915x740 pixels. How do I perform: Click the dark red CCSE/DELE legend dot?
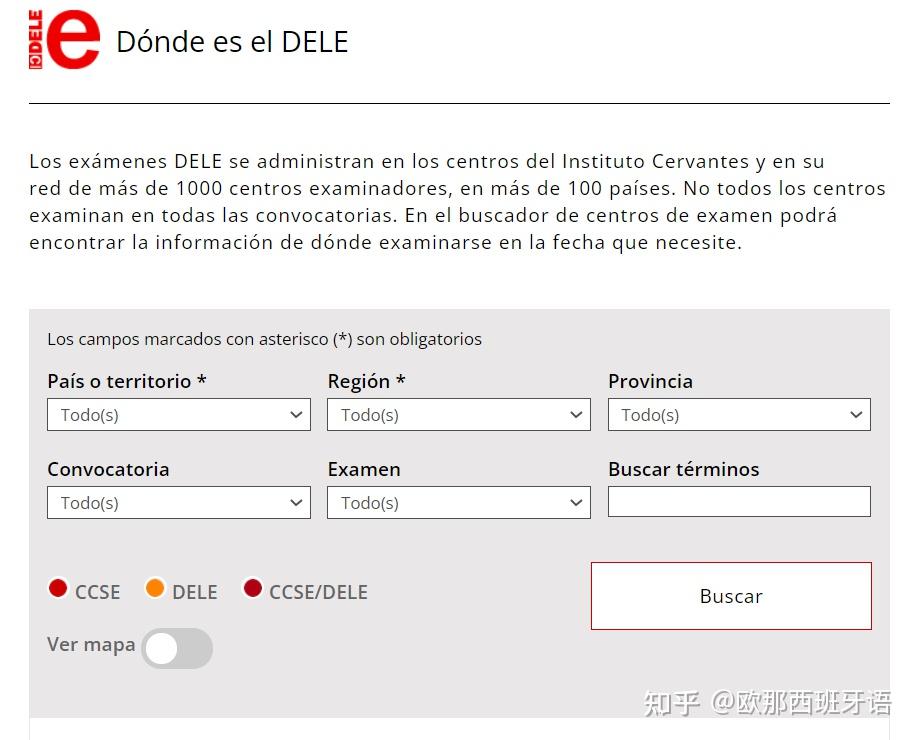tap(253, 588)
